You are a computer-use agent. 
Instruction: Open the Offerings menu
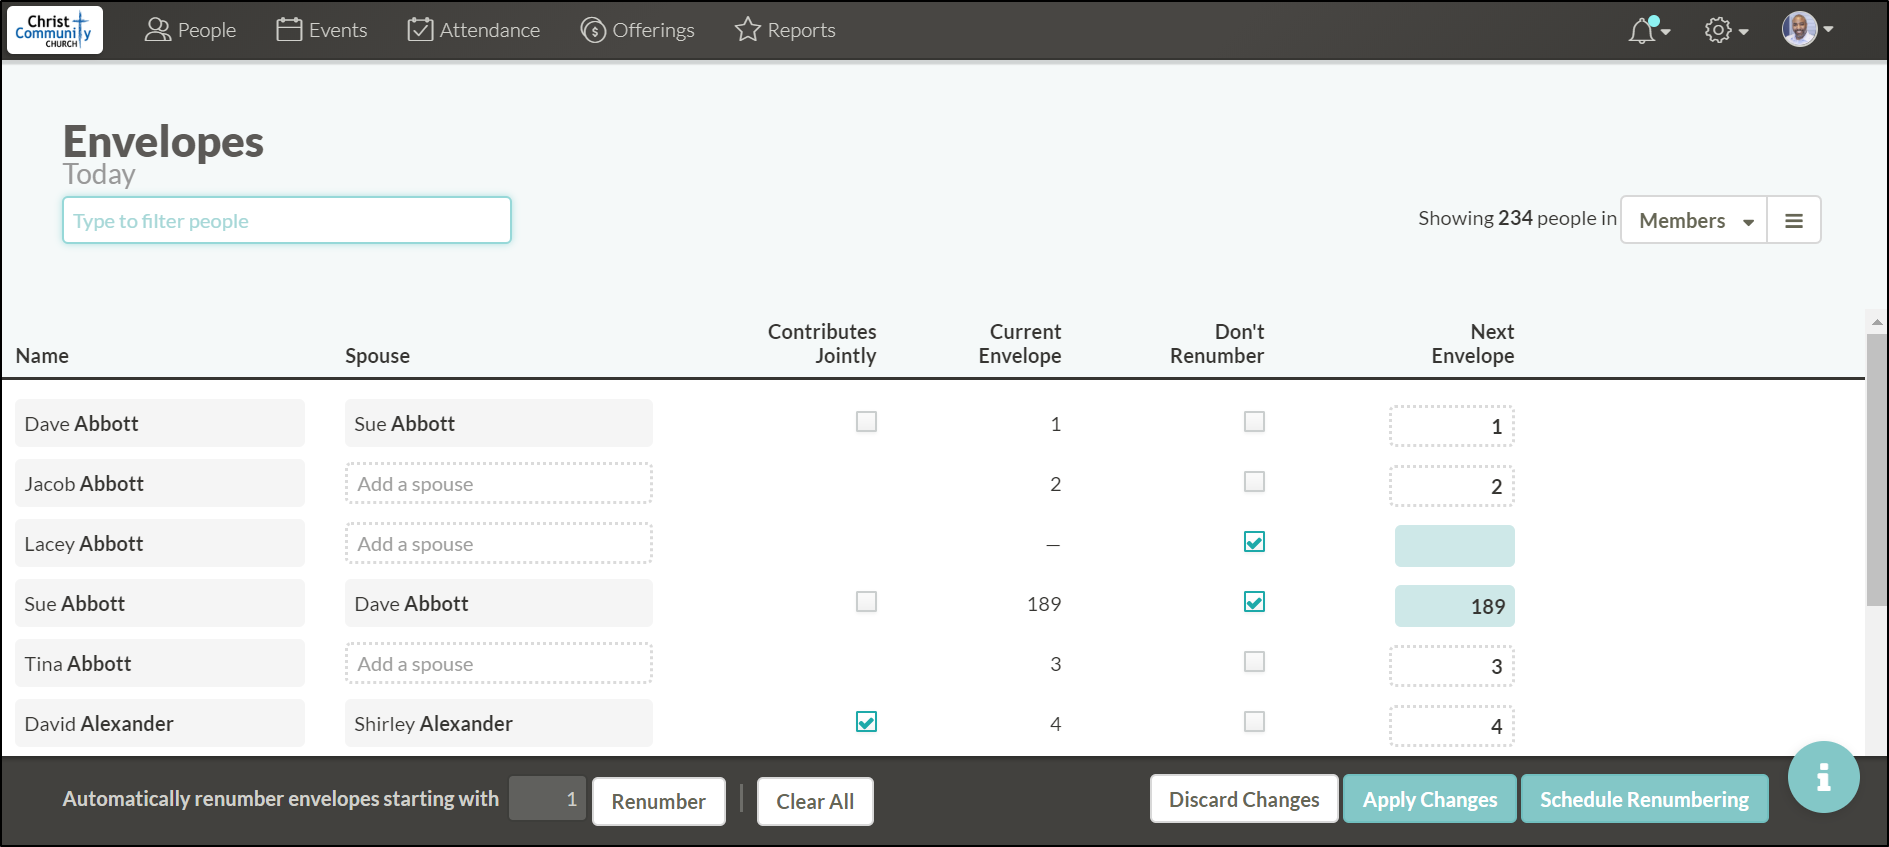pos(637,30)
